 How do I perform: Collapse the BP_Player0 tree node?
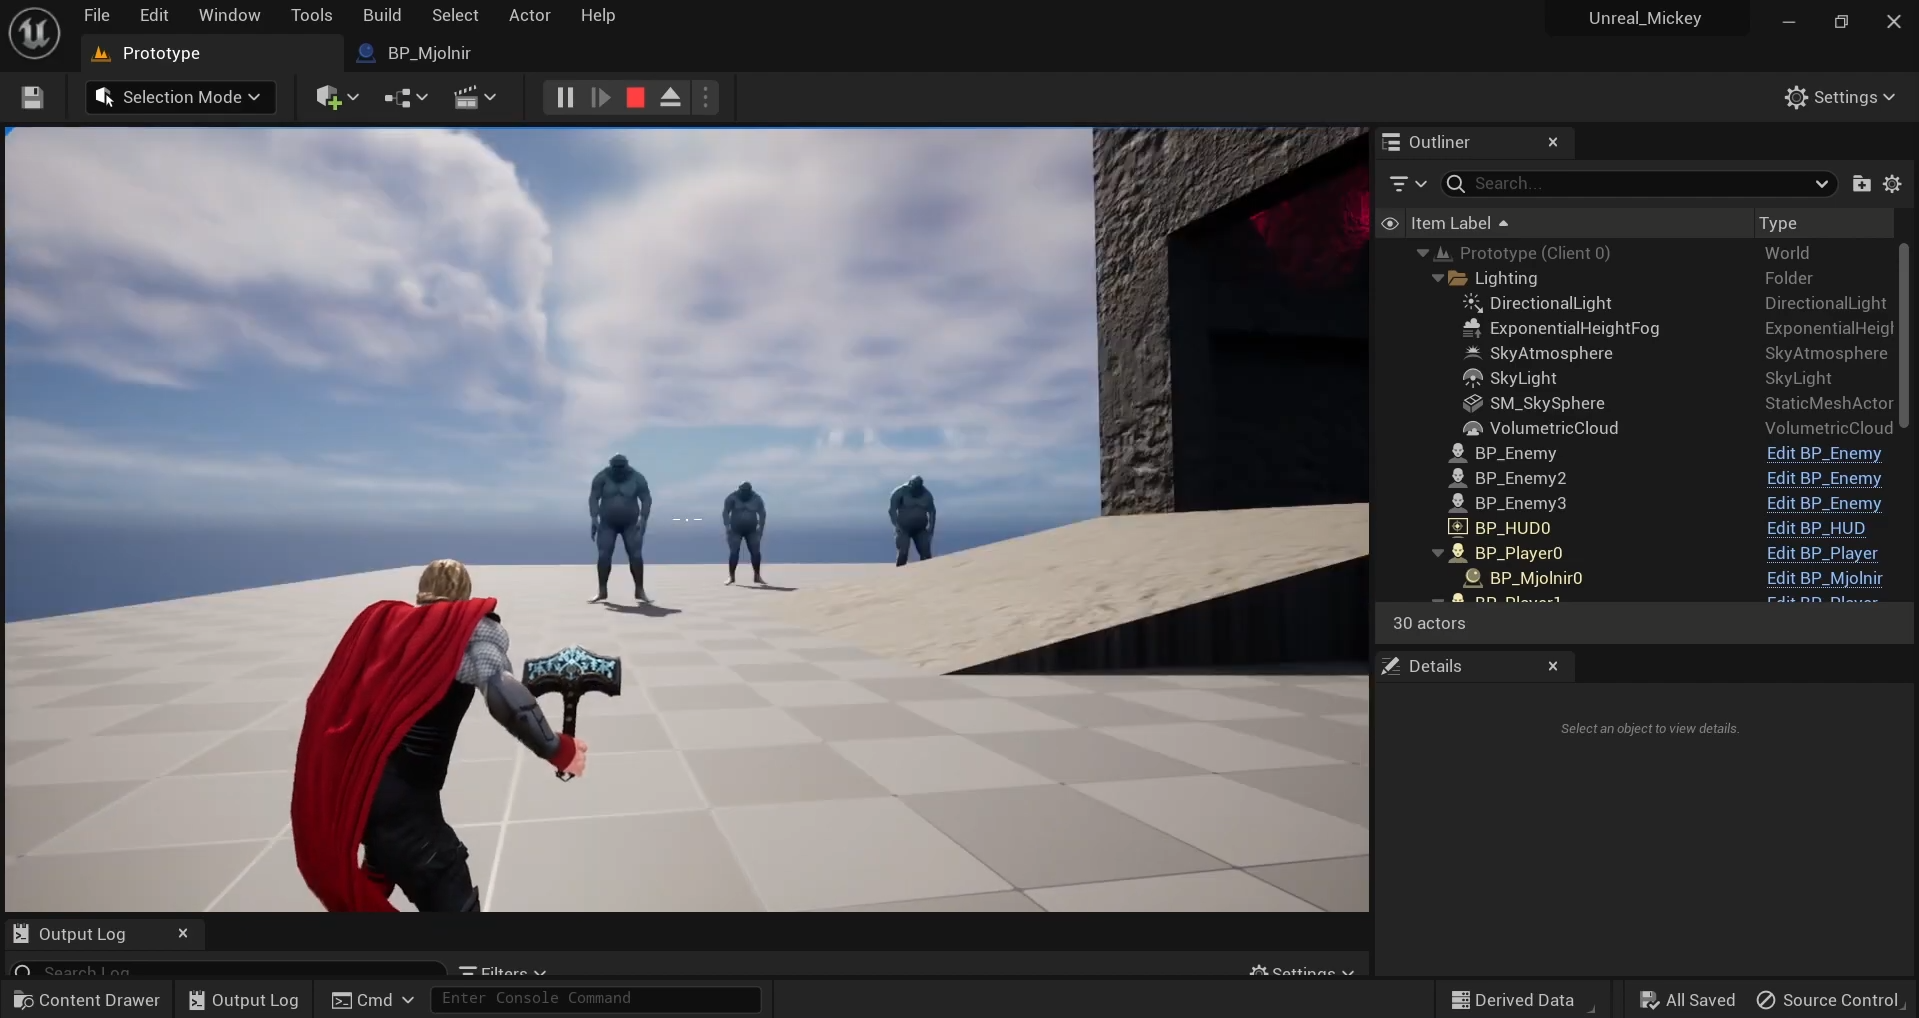coord(1437,554)
